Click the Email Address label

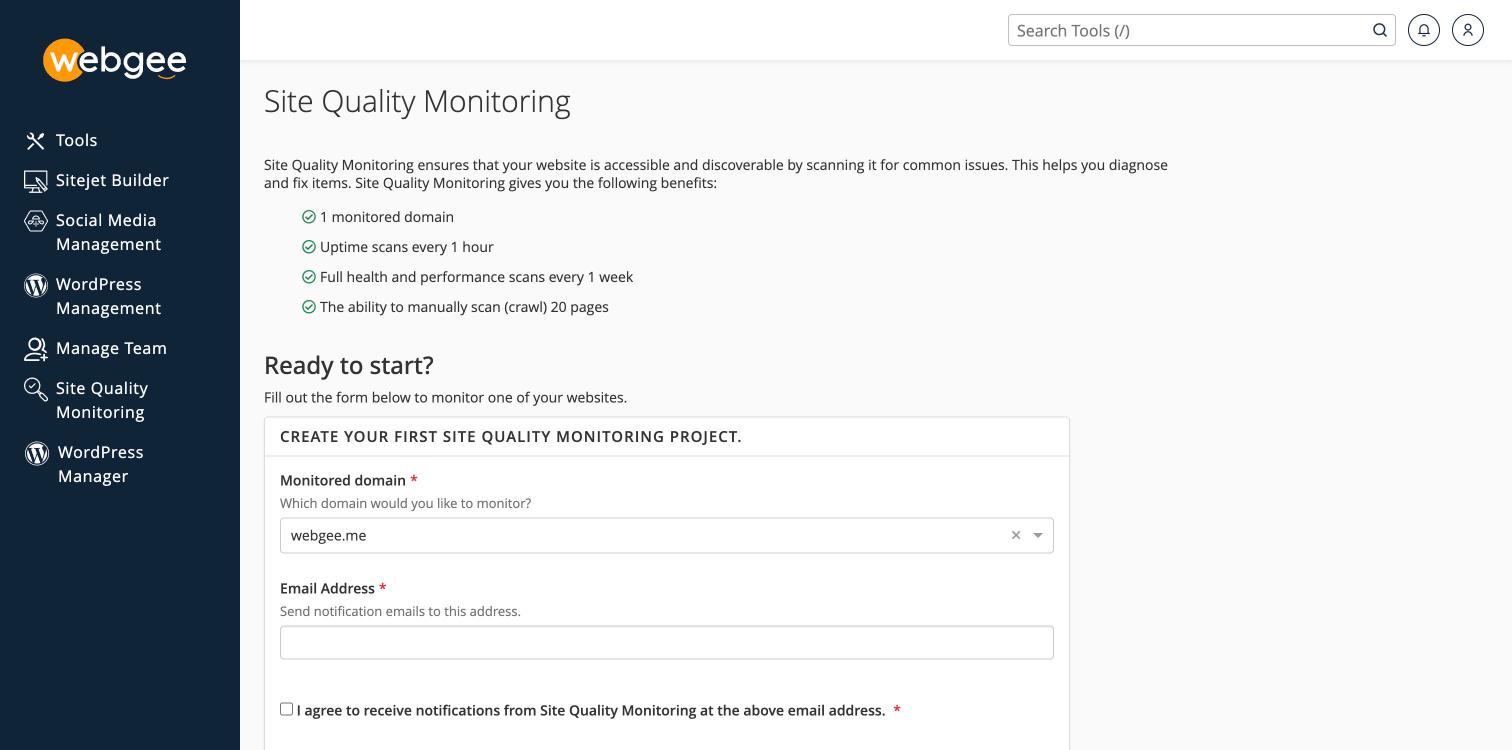(x=327, y=588)
